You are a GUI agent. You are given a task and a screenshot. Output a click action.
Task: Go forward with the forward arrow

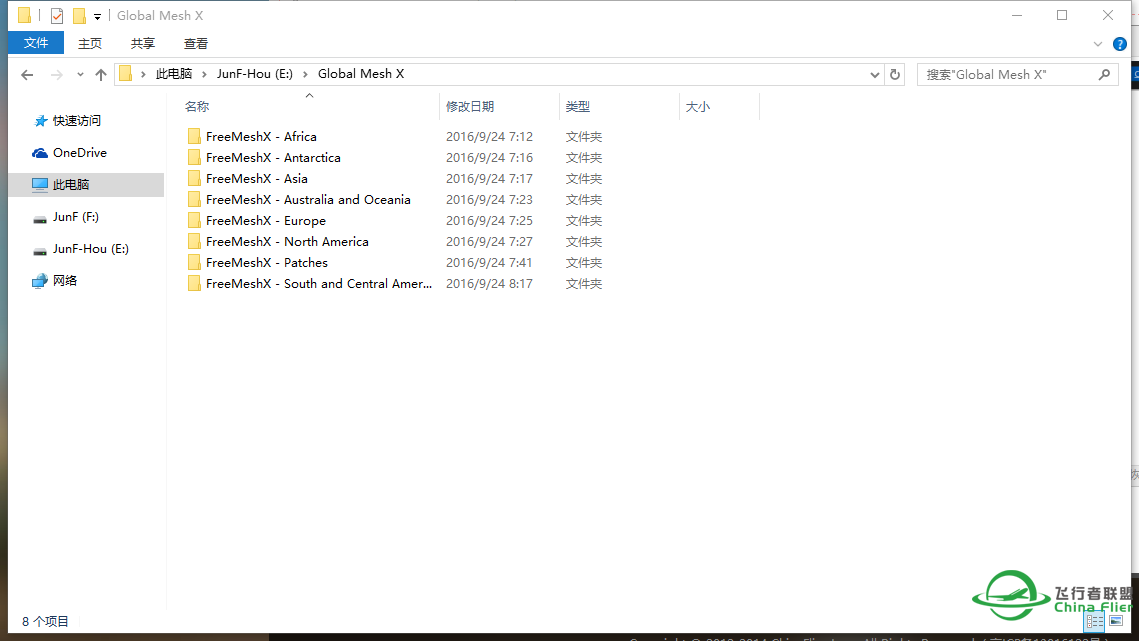56,74
